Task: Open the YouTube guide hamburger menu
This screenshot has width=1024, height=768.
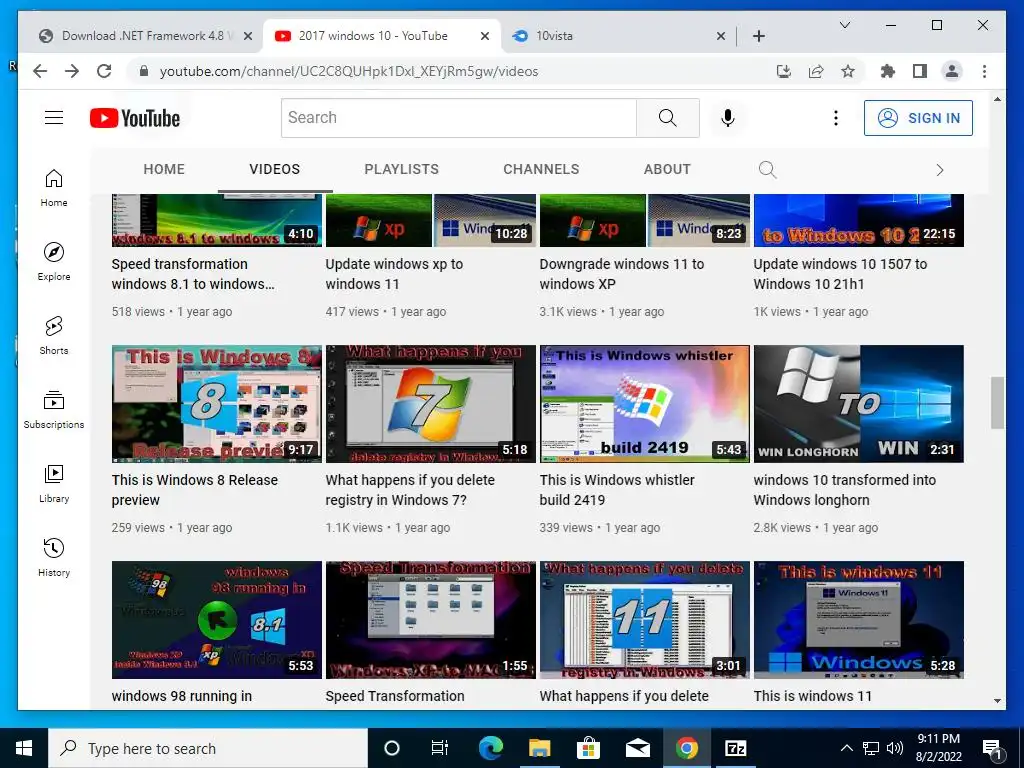Action: pos(54,118)
